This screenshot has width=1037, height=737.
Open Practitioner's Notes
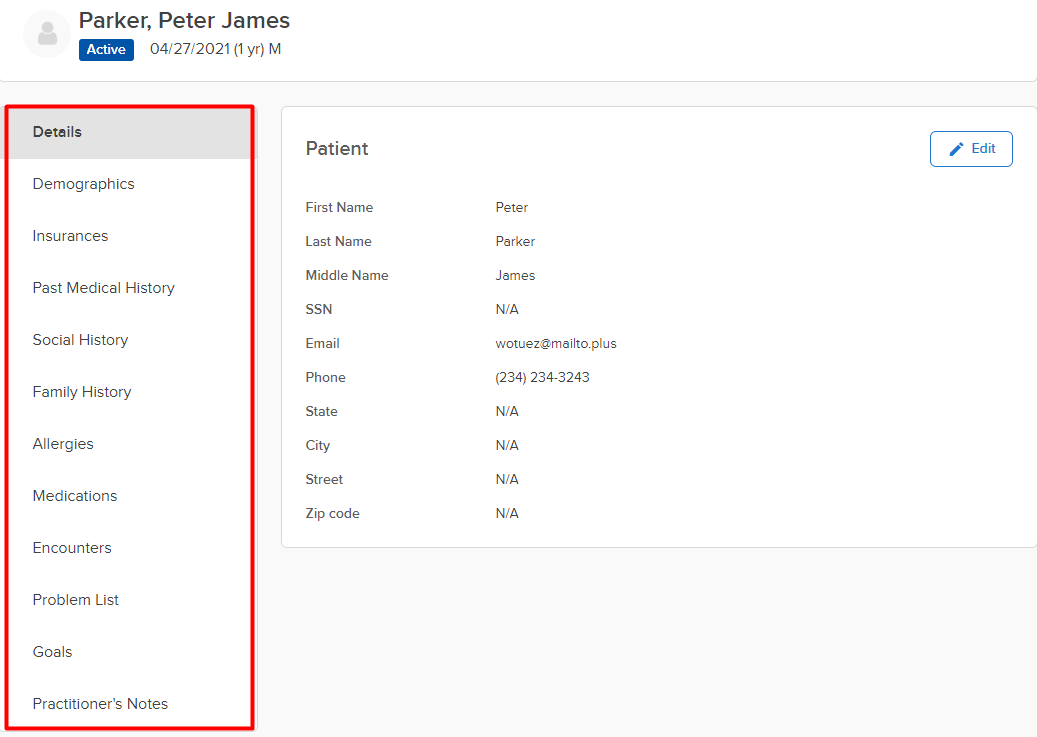(100, 704)
